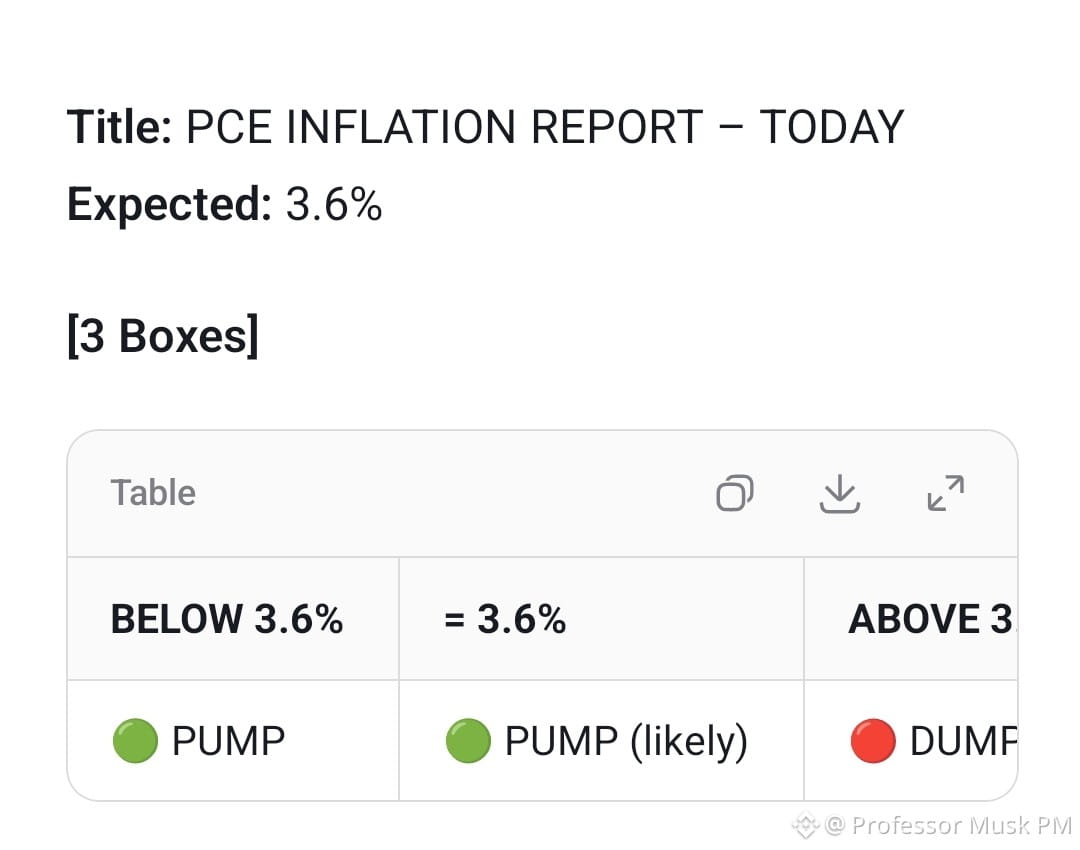
Task: Click the PUMP (likely) table cell
Action: coord(601,740)
